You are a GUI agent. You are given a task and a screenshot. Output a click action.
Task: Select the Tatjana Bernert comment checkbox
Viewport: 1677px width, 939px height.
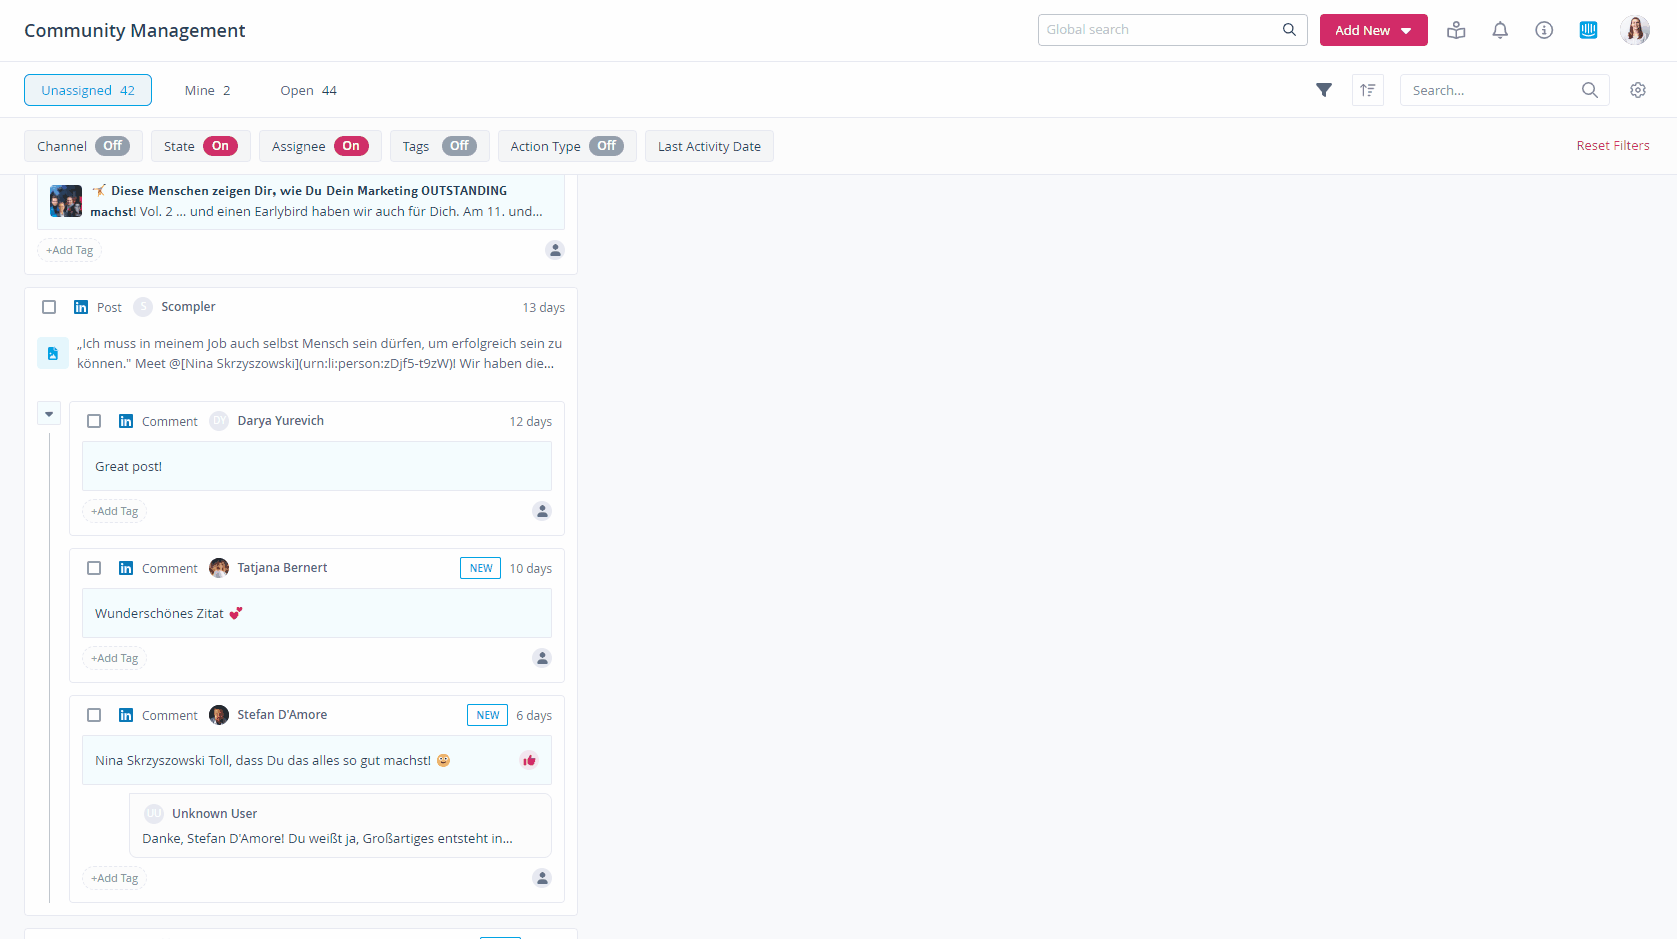tap(94, 568)
